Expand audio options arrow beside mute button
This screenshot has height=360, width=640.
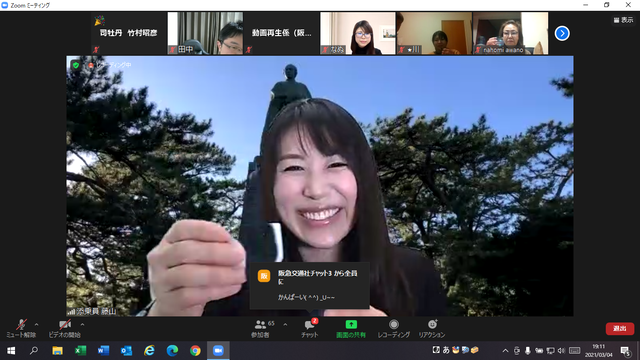tap(37, 325)
